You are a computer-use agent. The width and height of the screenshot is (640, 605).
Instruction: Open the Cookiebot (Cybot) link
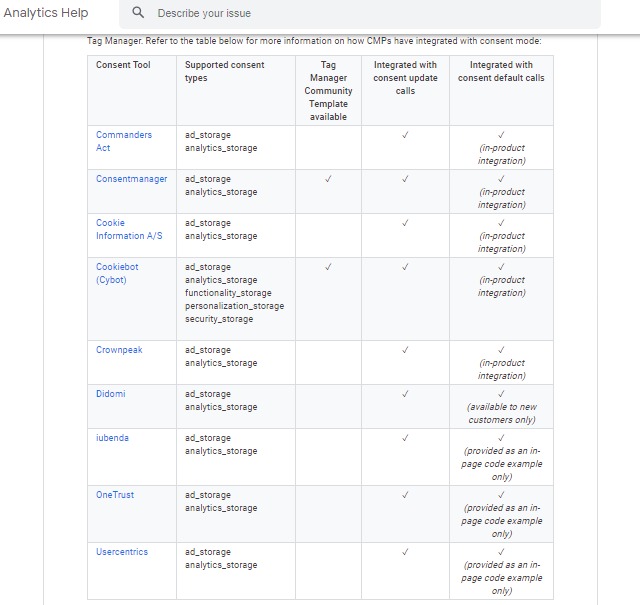117,273
